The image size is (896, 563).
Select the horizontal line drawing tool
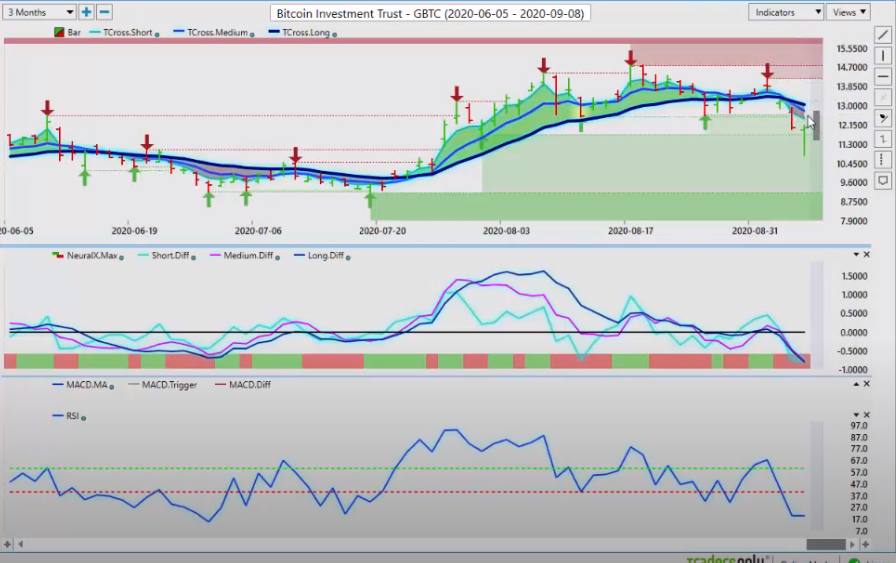point(883,76)
